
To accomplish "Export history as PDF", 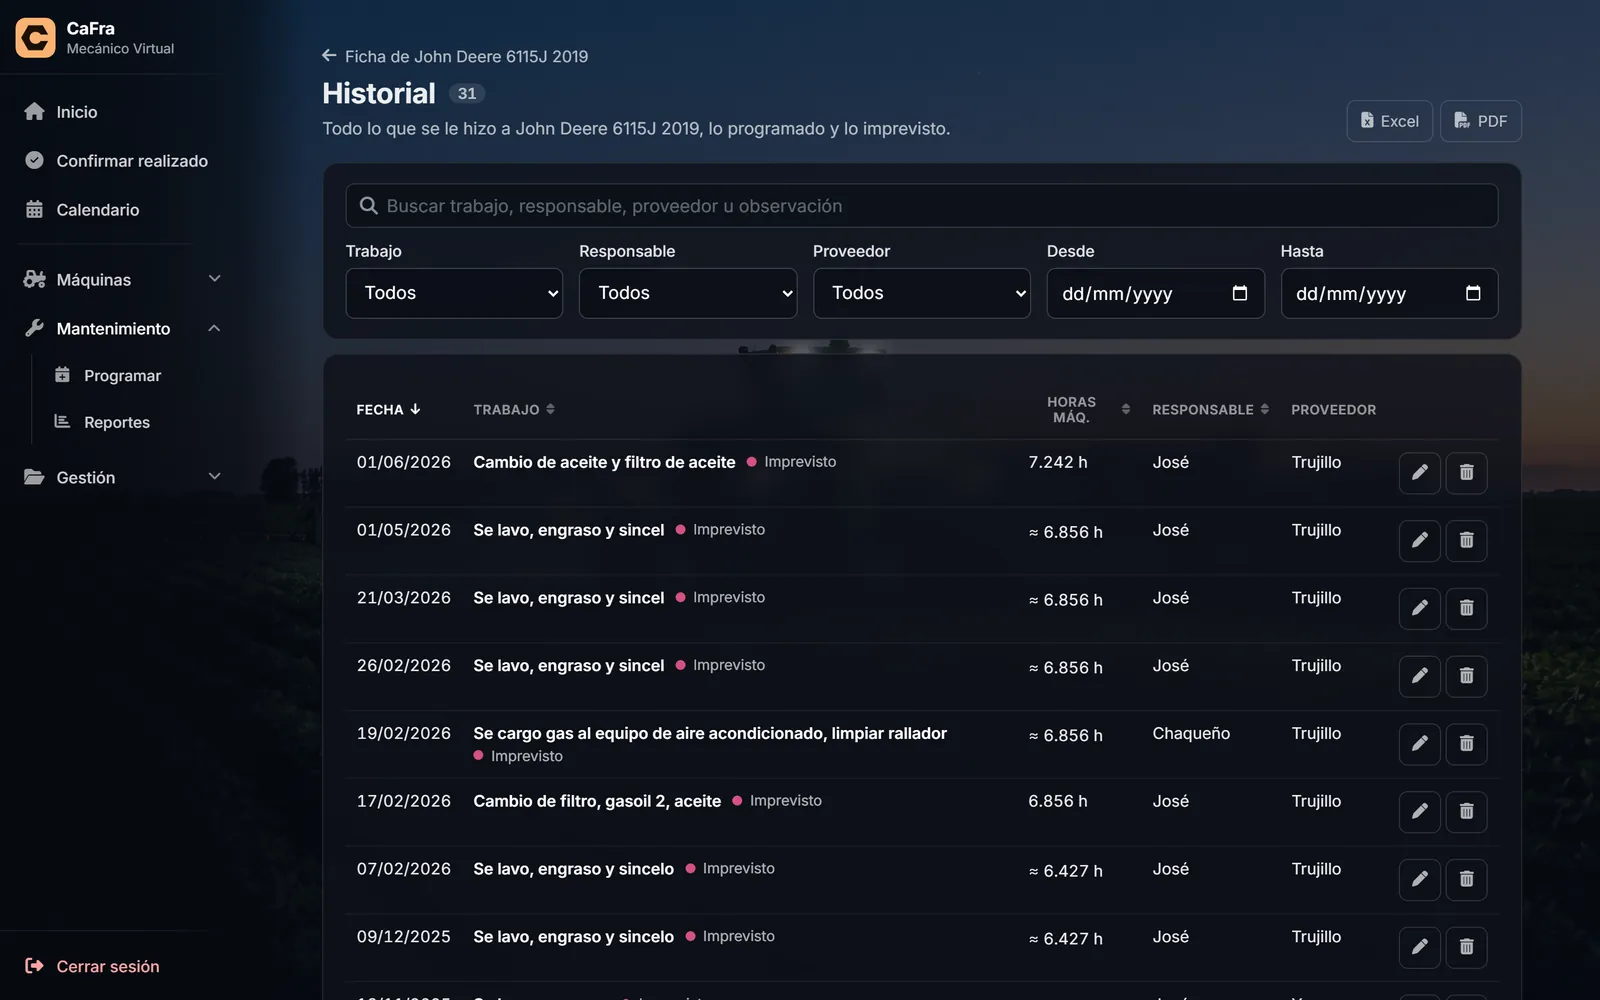I will pos(1481,121).
